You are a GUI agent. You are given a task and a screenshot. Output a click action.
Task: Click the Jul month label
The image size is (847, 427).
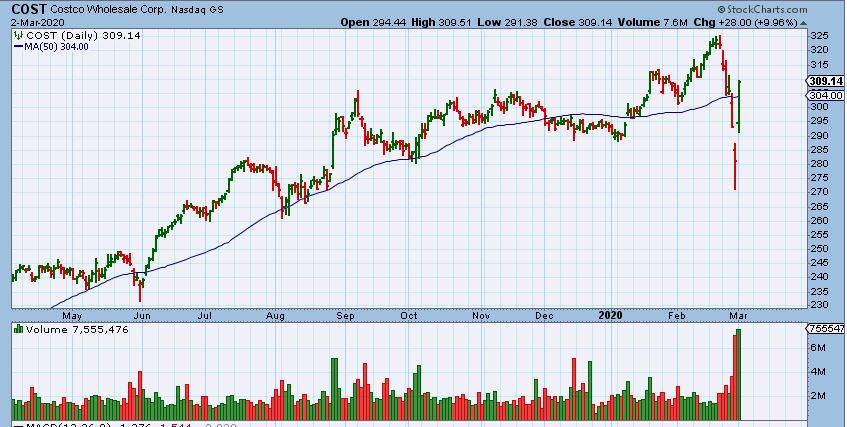coord(205,315)
